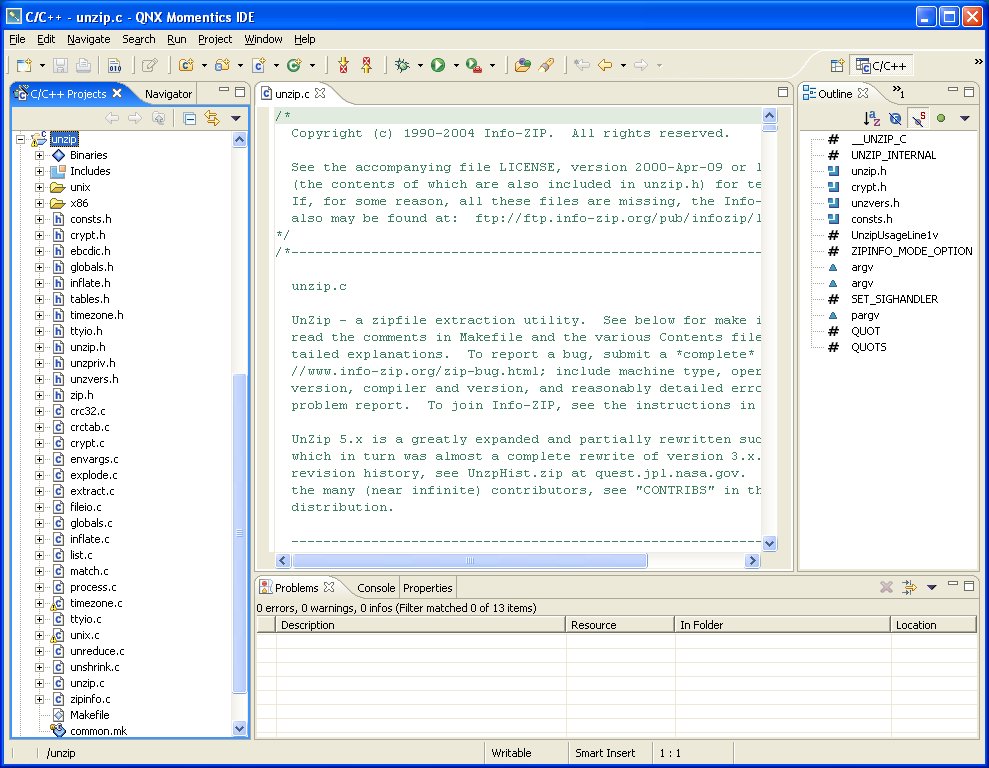Sort Outline items alphabetically
Viewport: 989px width, 768px height.
(x=871, y=119)
